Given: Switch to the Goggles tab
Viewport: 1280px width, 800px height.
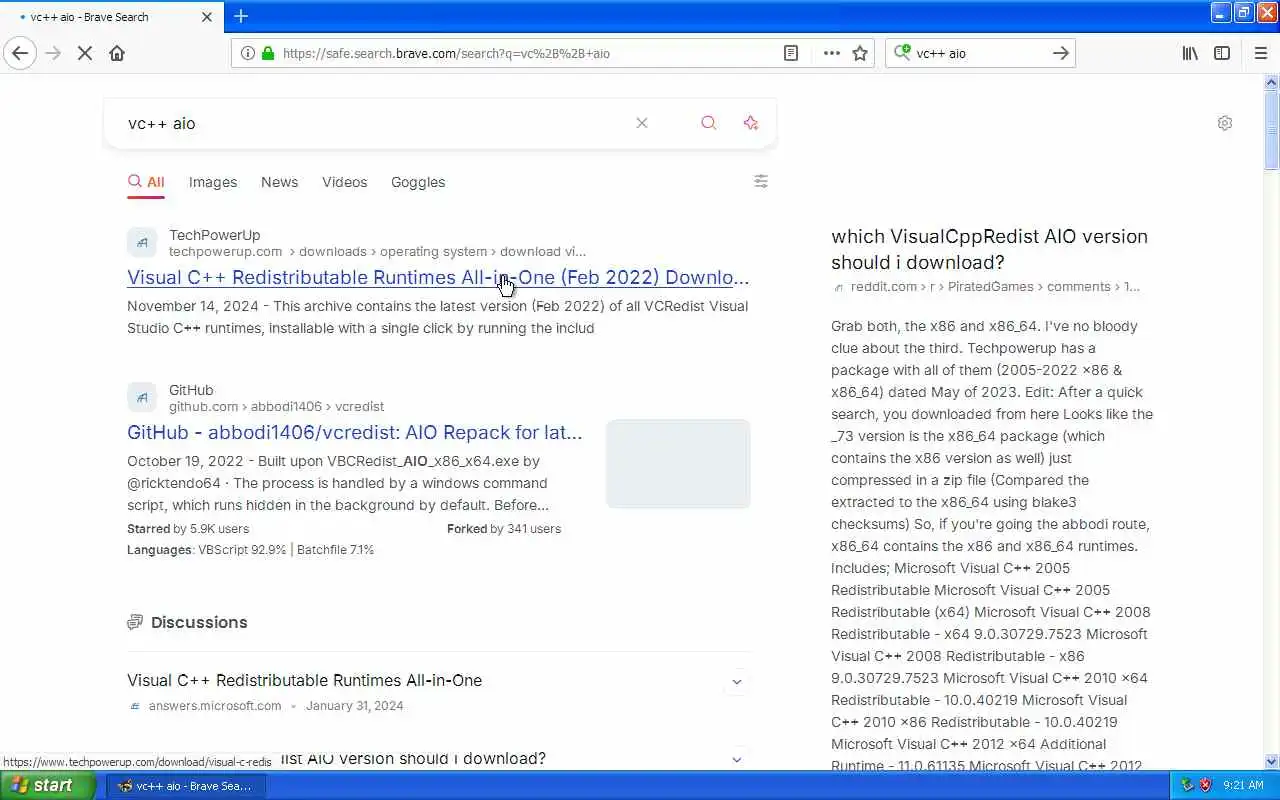Looking at the screenshot, I should tap(418, 182).
